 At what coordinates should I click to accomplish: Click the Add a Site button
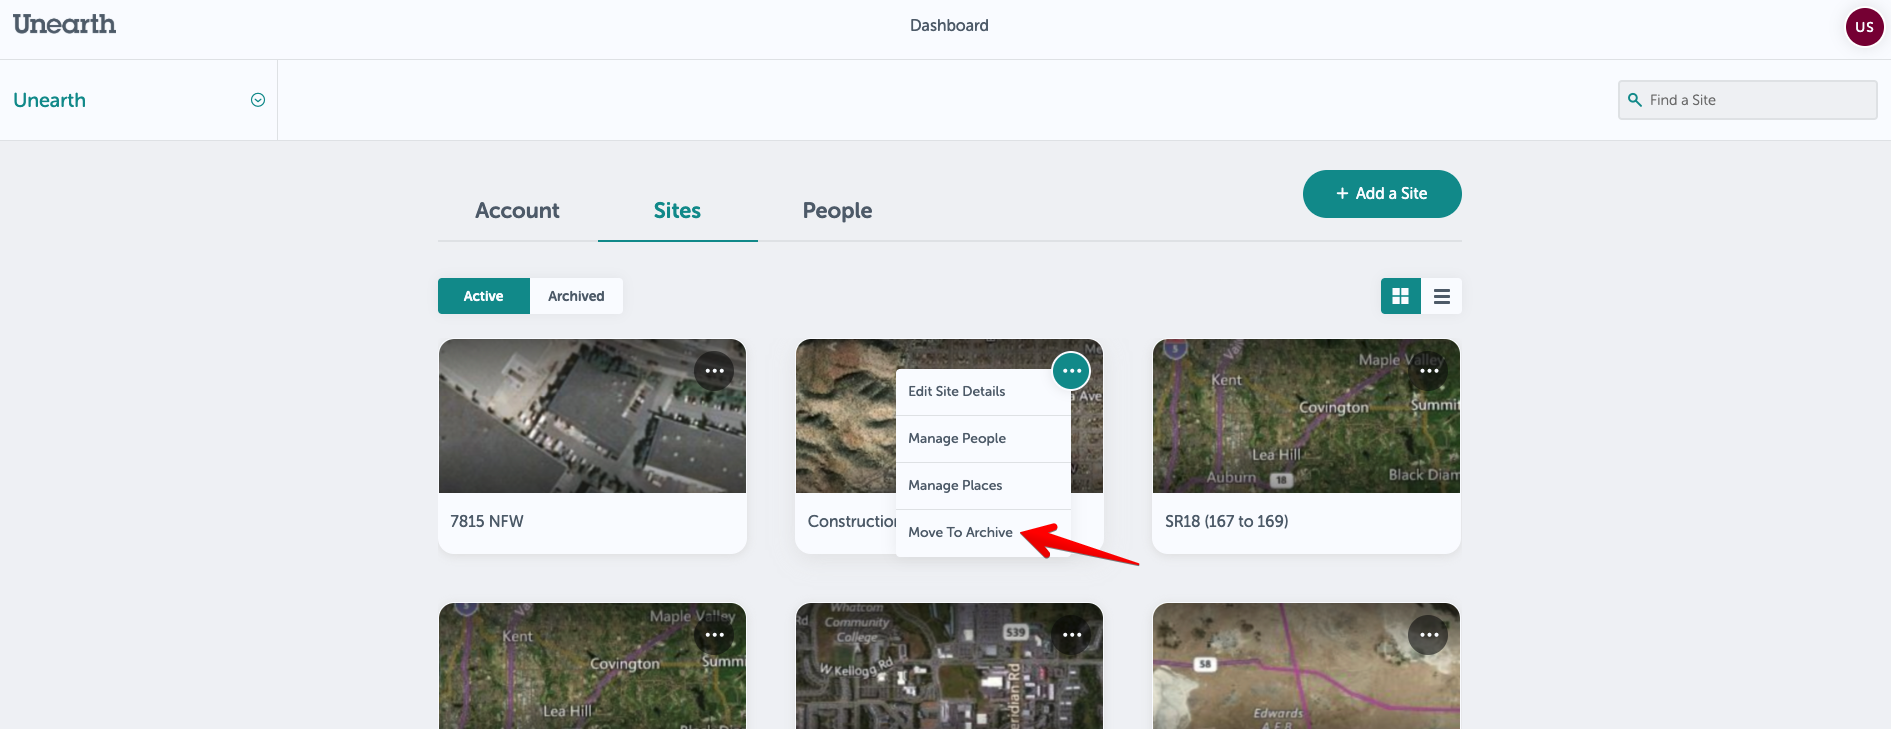coord(1382,194)
